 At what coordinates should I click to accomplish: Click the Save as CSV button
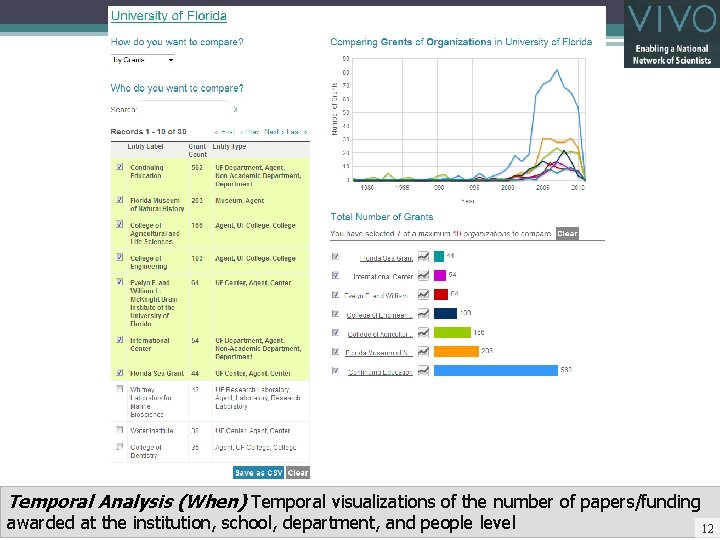[259, 472]
